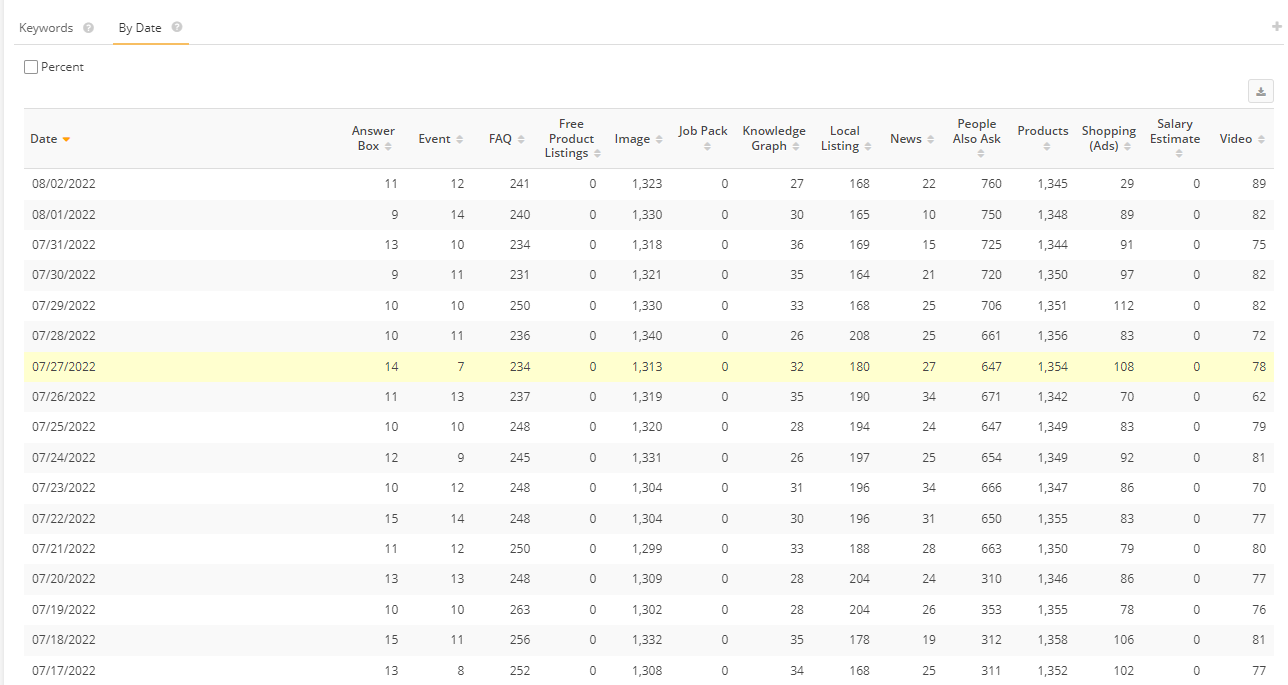
Task: Sort by Knowledge Graph column header
Action: [x=773, y=138]
